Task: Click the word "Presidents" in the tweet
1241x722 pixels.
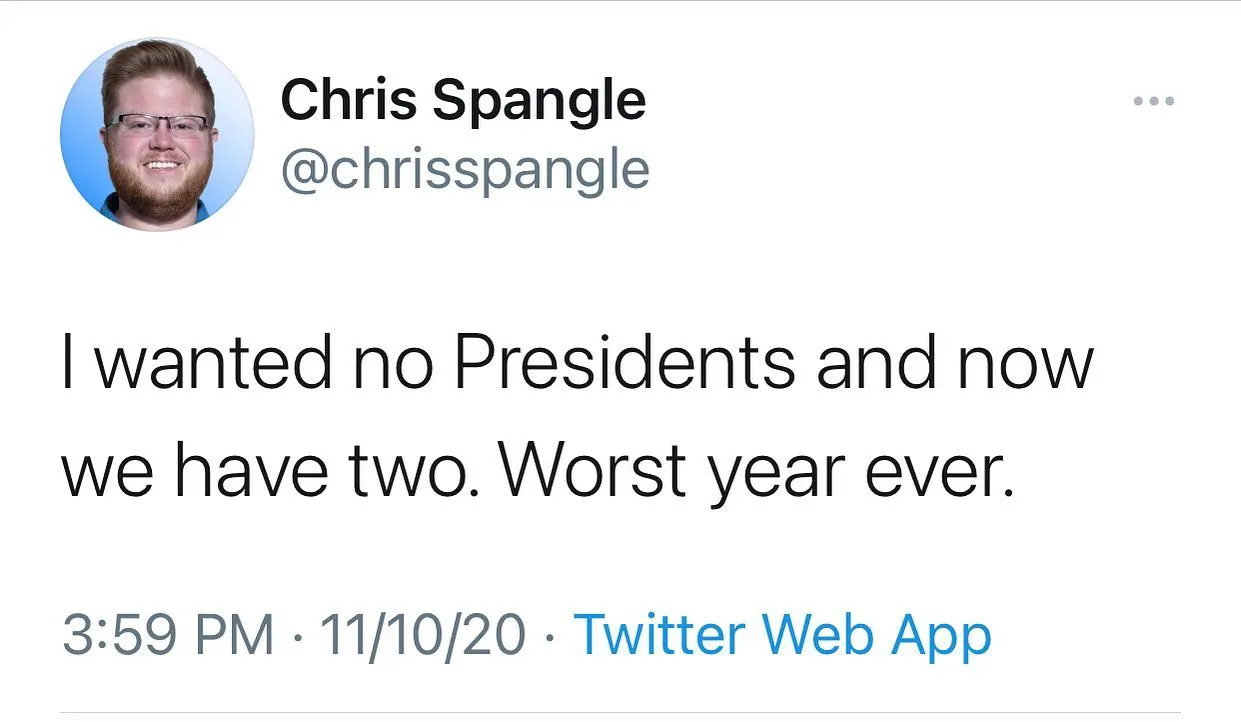Action: click(625, 364)
